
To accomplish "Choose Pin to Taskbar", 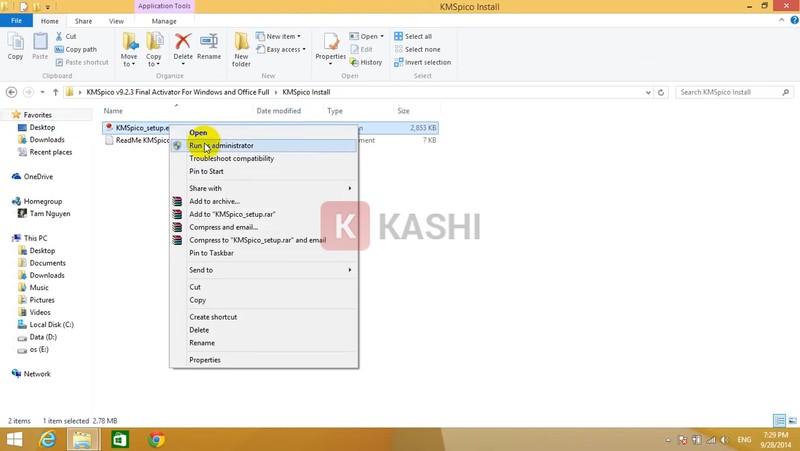I will tap(264, 253).
